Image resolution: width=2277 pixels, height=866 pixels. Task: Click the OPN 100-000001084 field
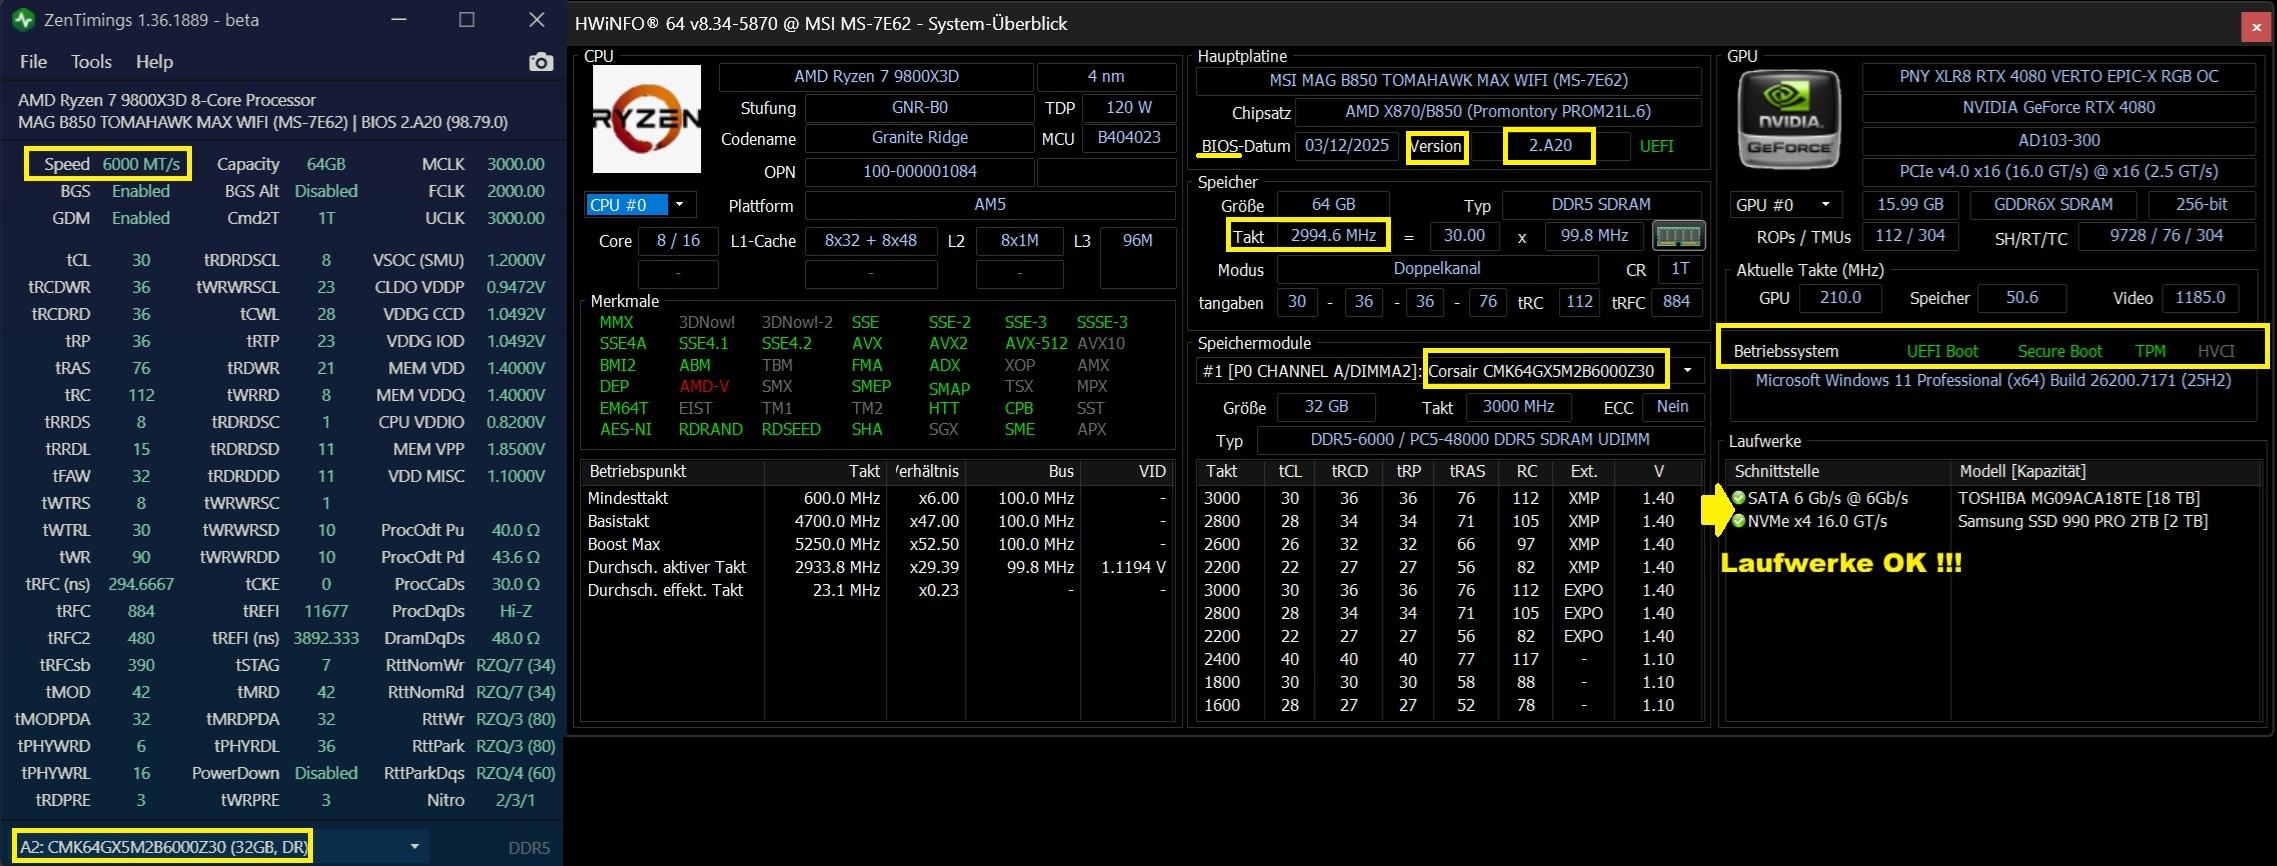click(x=919, y=172)
